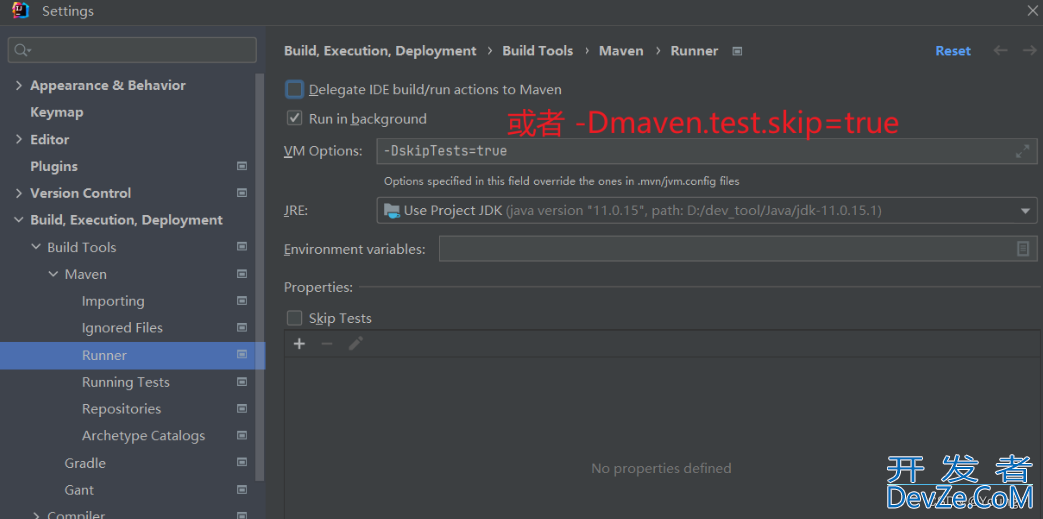Screen dimensions: 1043x519
Task: Add a property with the plus icon
Action: click(299, 343)
